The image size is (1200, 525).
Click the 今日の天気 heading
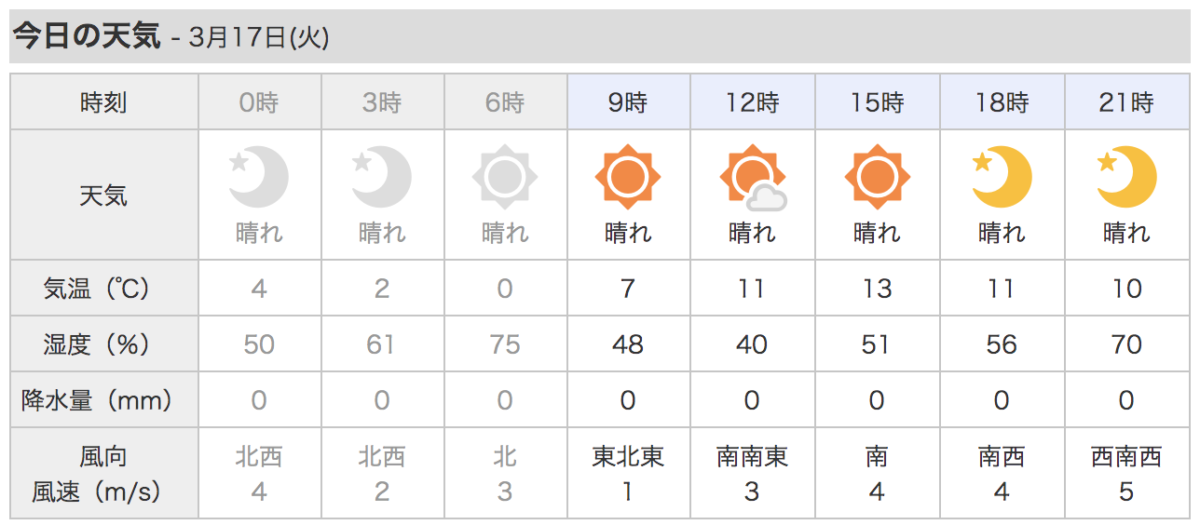click(86, 36)
